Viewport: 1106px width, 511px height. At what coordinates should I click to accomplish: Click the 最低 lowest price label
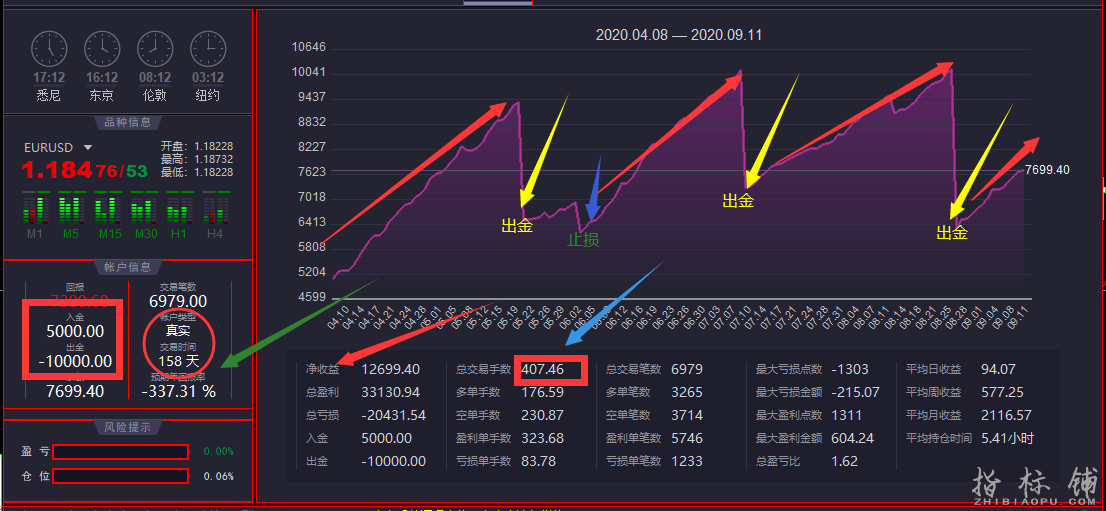coord(174,172)
